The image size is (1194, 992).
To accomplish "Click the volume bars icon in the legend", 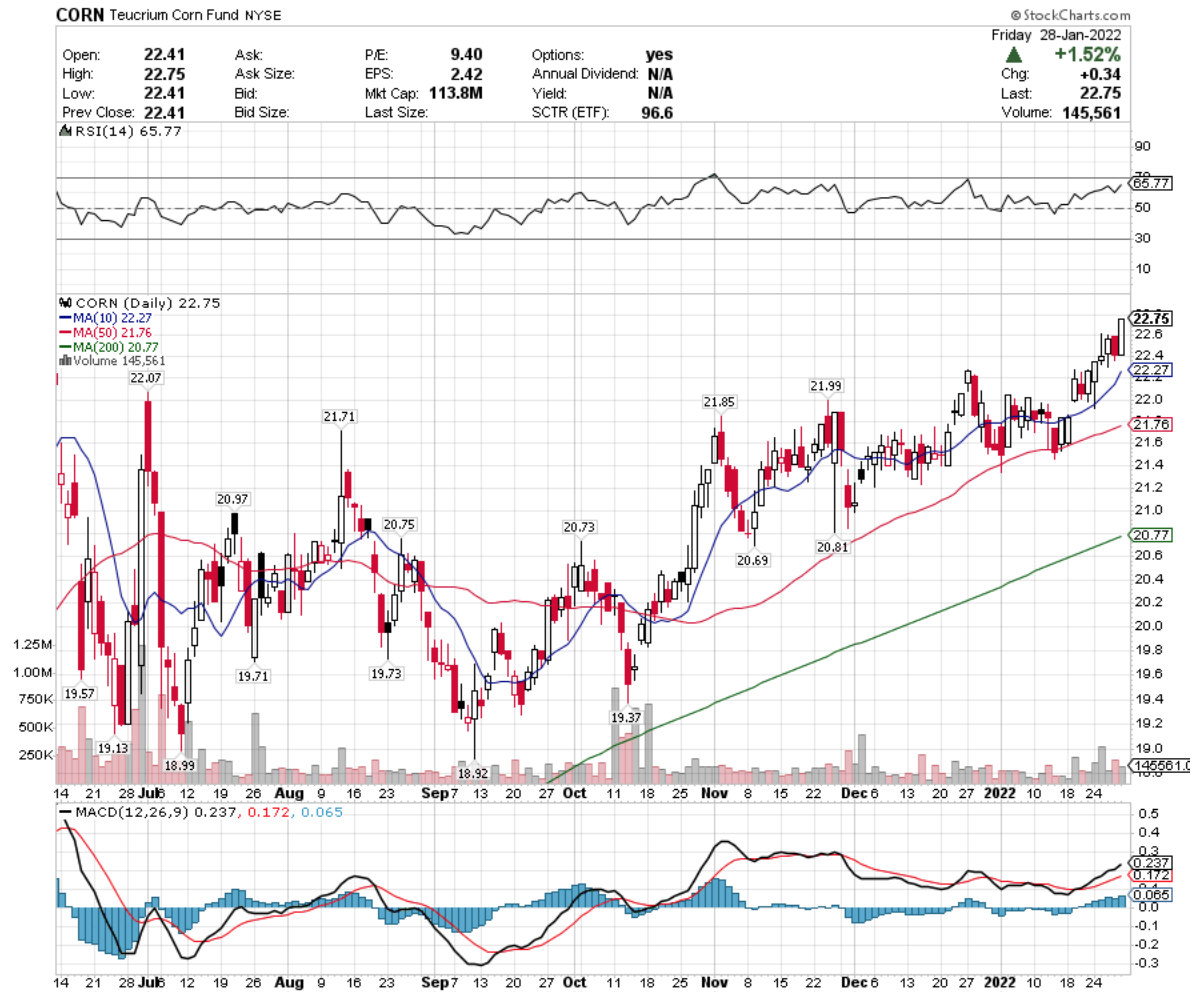I will click(65, 361).
